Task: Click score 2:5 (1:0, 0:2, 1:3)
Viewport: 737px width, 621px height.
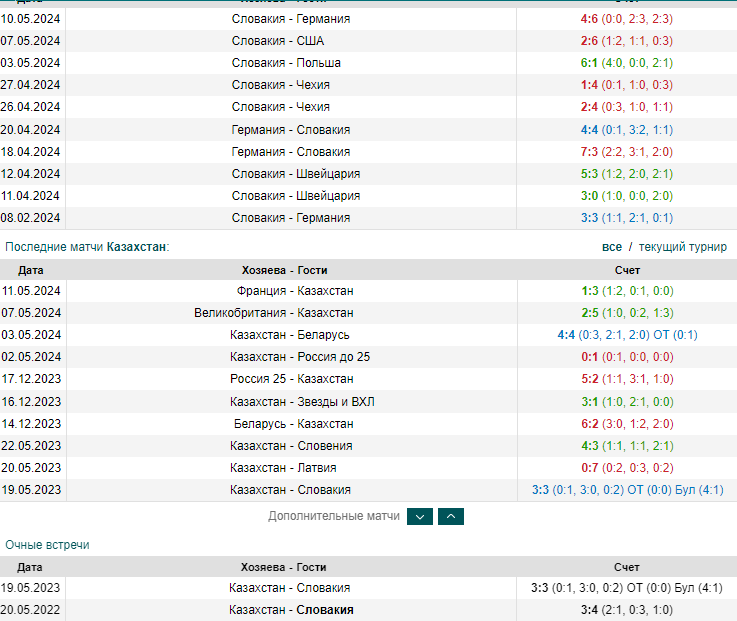Action: click(x=627, y=313)
